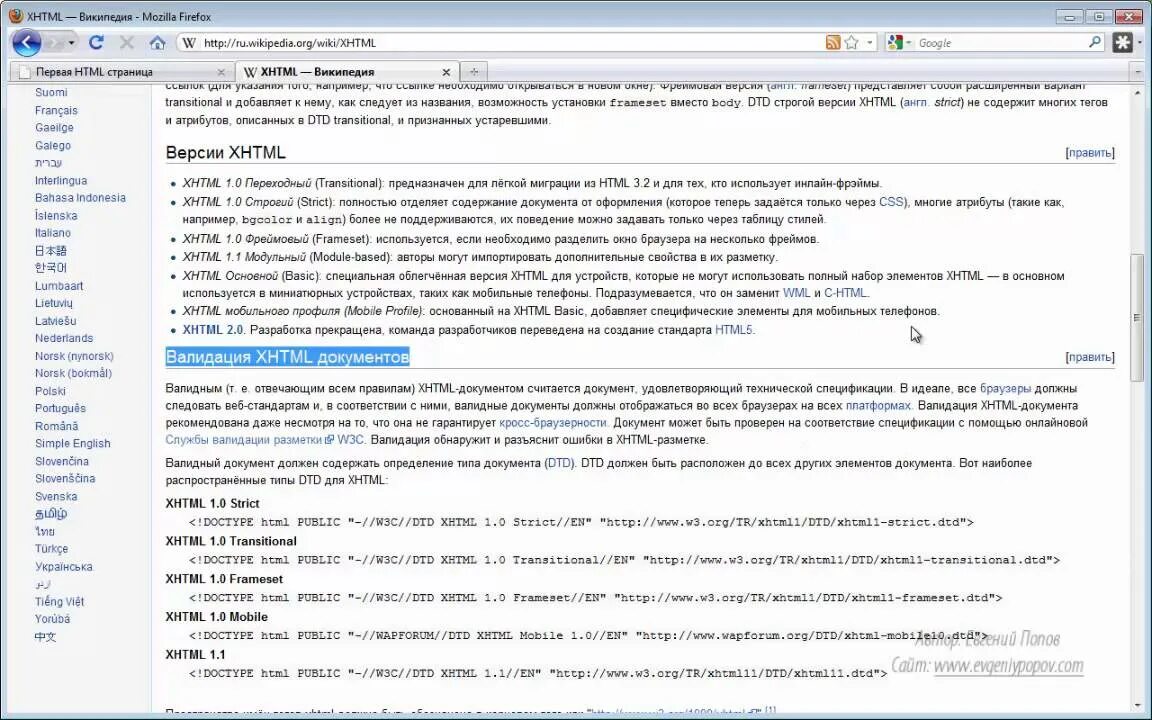The height and width of the screenshot is (720, 1152).
Task: Open the CSS link
Action: coord(891,202)
